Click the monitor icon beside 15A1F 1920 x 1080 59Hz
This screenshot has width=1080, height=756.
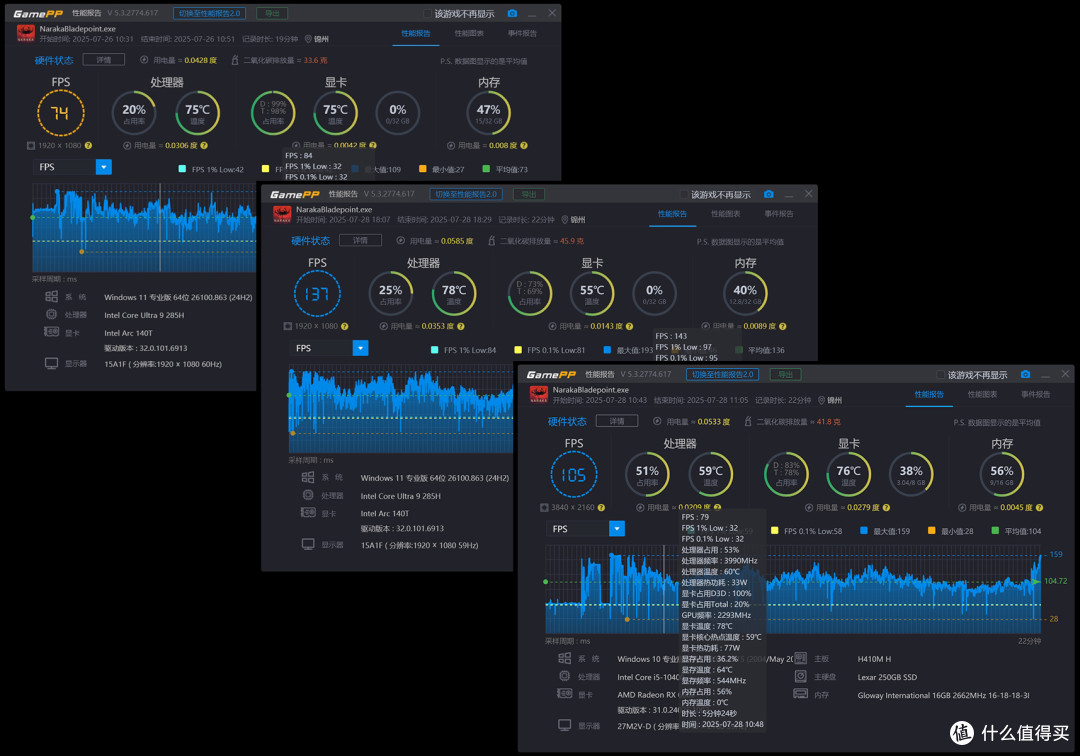tap(308, 545)
